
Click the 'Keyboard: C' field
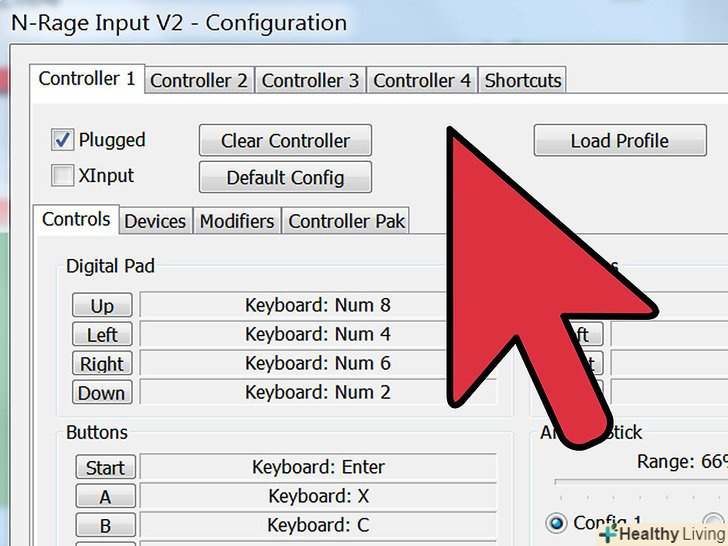318,525
